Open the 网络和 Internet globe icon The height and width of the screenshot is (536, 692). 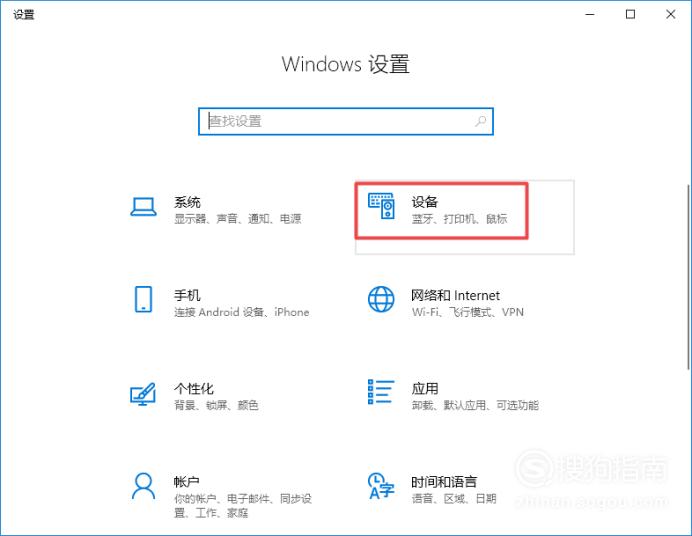pyautogui.click(x=381, y=299)
